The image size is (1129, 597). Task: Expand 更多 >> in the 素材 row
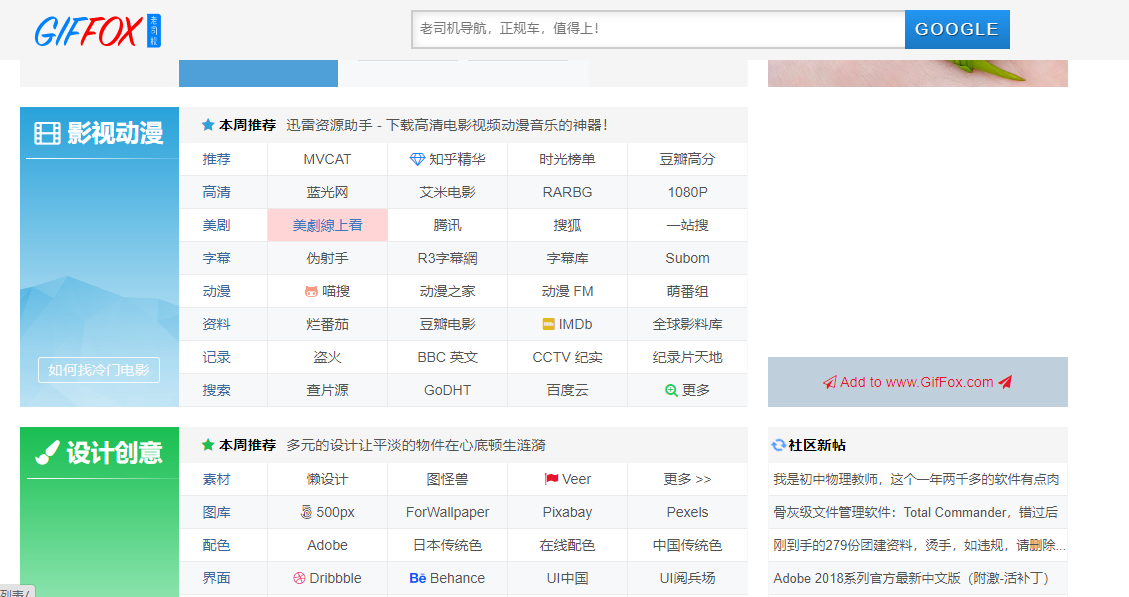[x=688, y=480]
